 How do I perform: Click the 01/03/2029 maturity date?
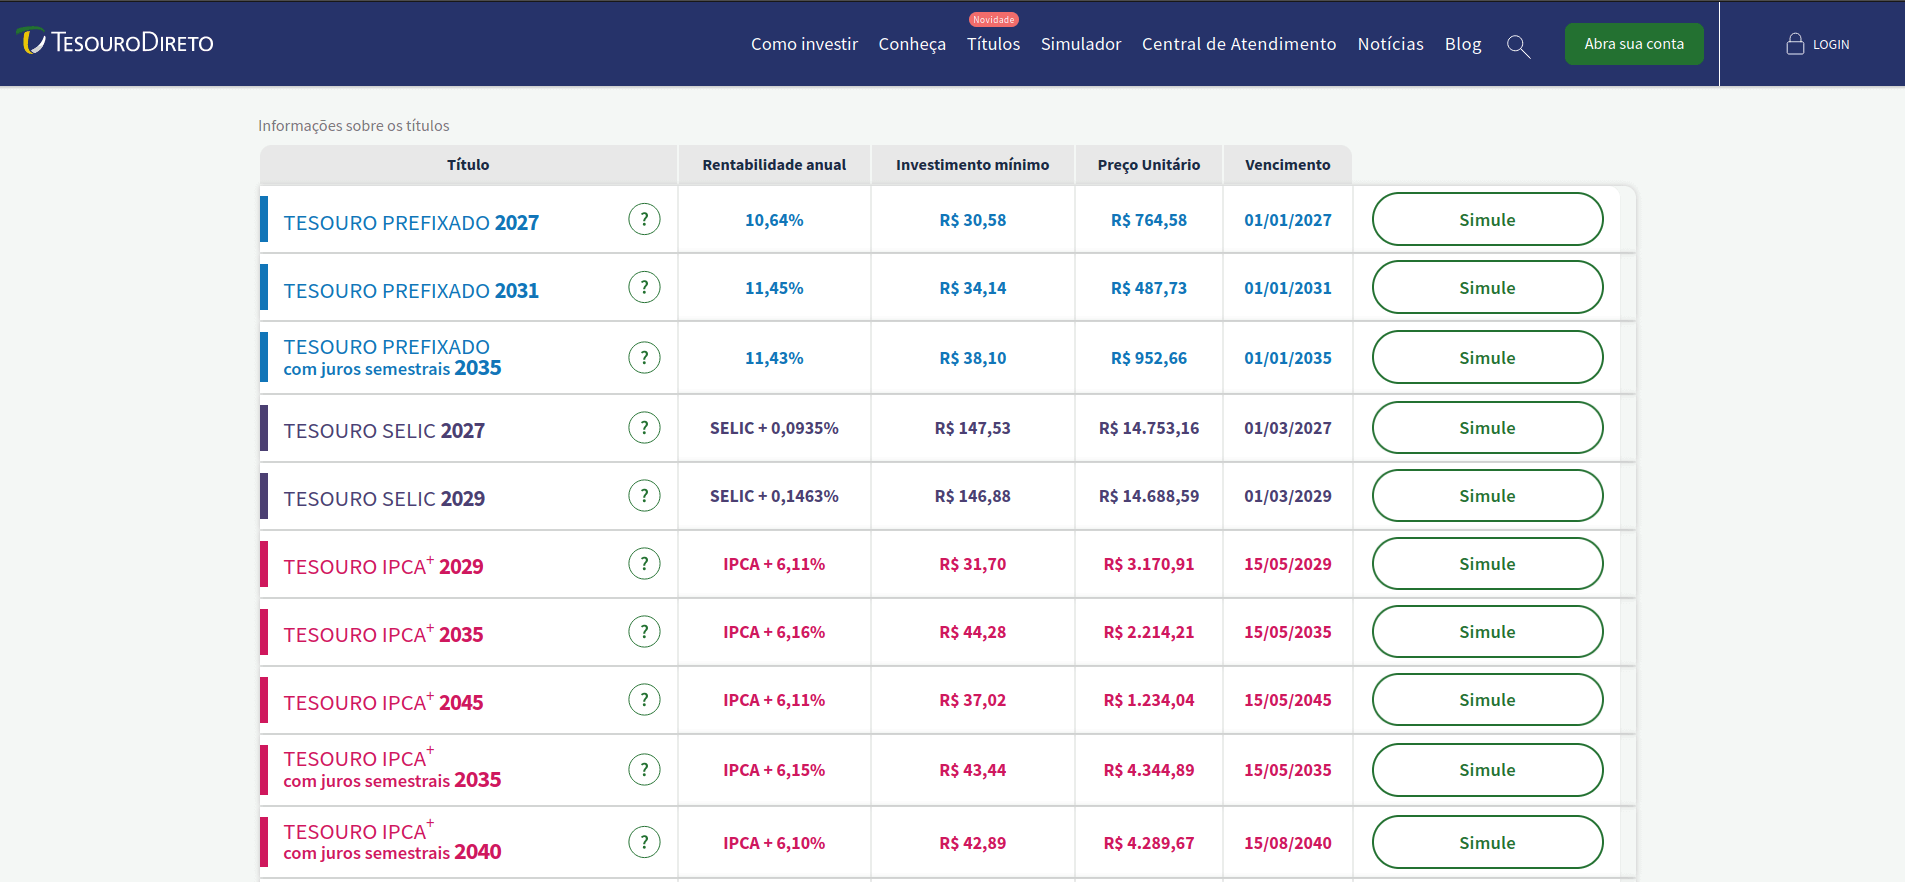pyautogui.click(x=1288, y=496)
